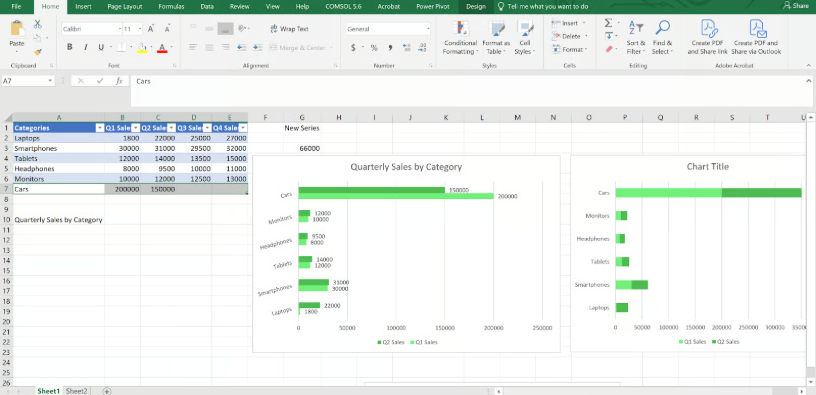816x395 pixels.
Task: Click Create PDF and Share via Outlook
Action: [x=755, y=37]
